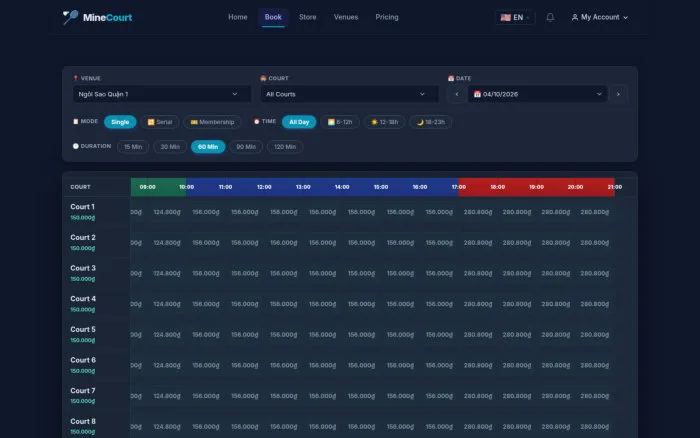Image resolution: width=700 pixels, height=438 pixels.
Task: Click the red 18:00 timeline header
Action: (x=497, y=187)
